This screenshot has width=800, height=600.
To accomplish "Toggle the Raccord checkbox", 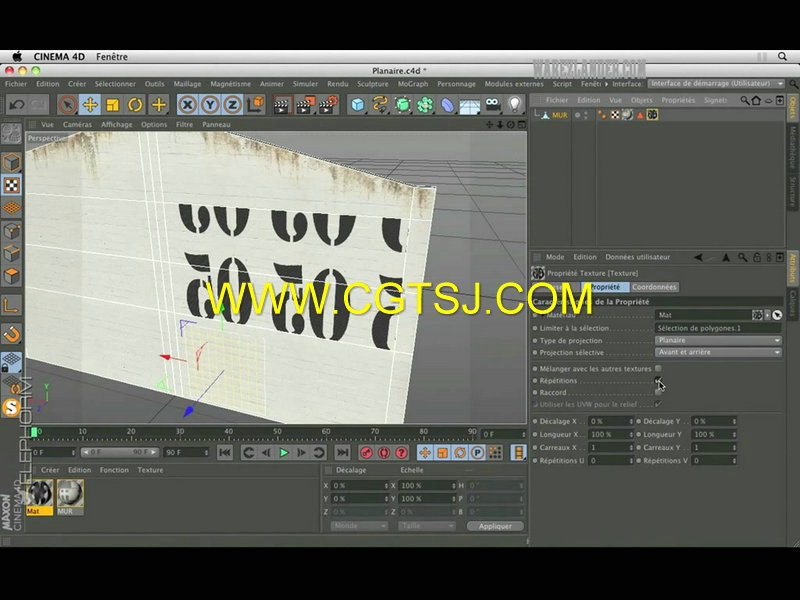I will 658,392.
